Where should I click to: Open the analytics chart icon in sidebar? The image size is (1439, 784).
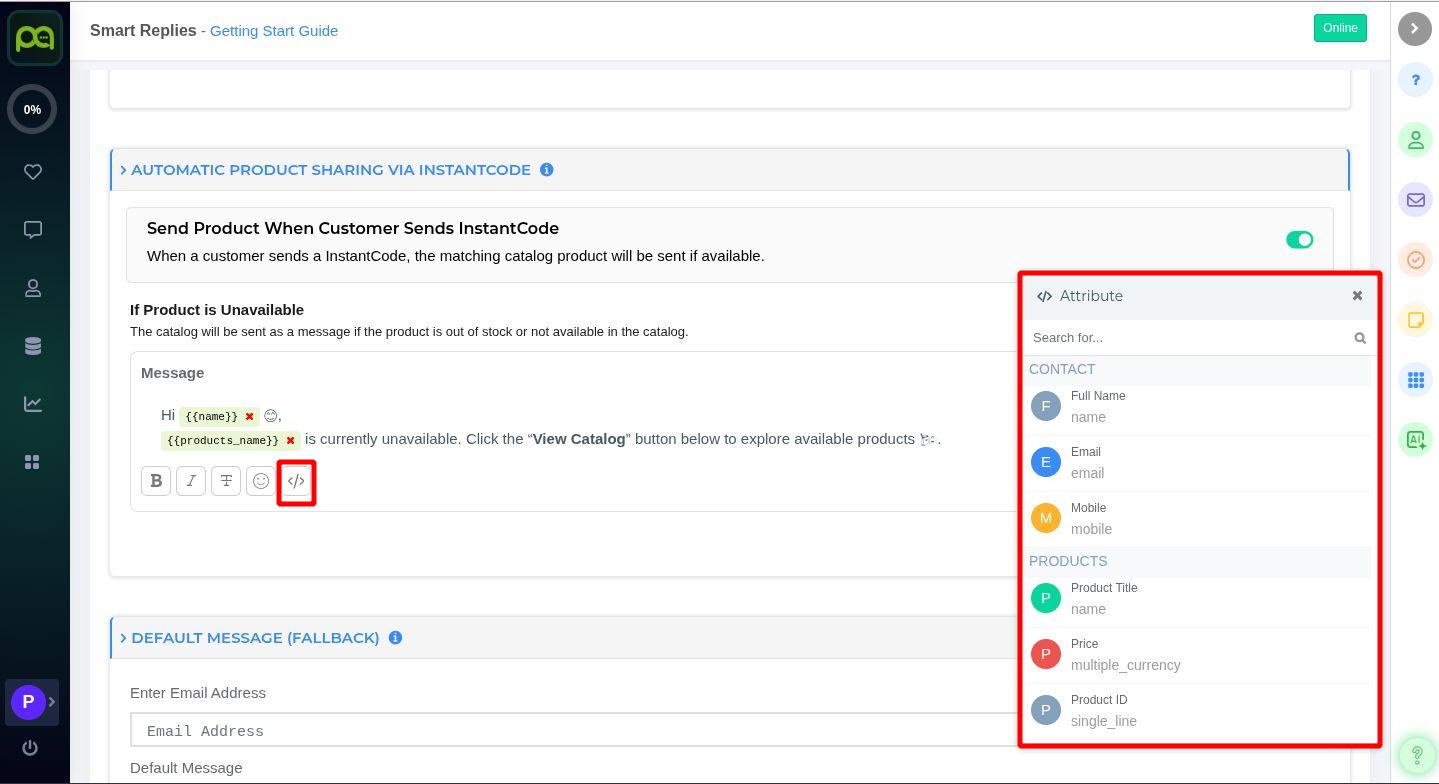[33, 404]
